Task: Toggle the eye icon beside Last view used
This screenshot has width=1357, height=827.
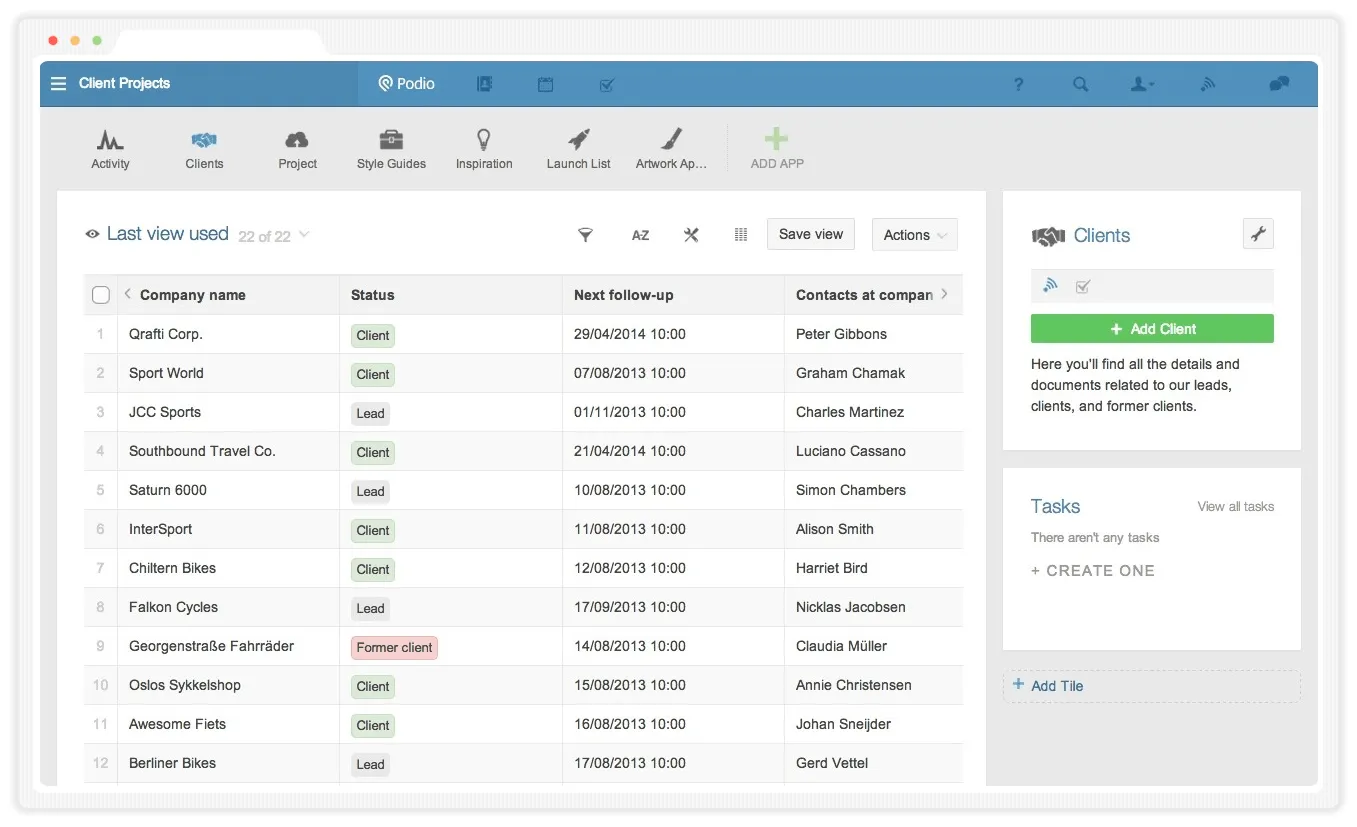Action: point(92,234)
